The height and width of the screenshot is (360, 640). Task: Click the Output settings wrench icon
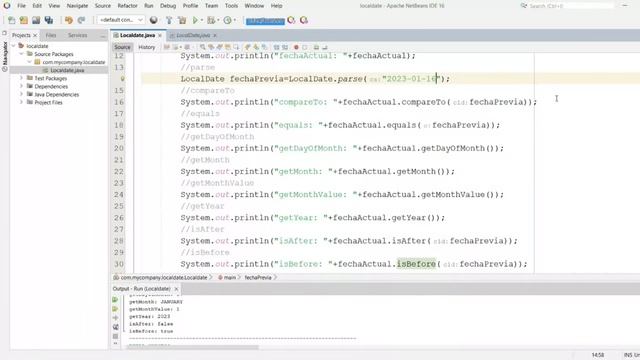coord(115,327)
